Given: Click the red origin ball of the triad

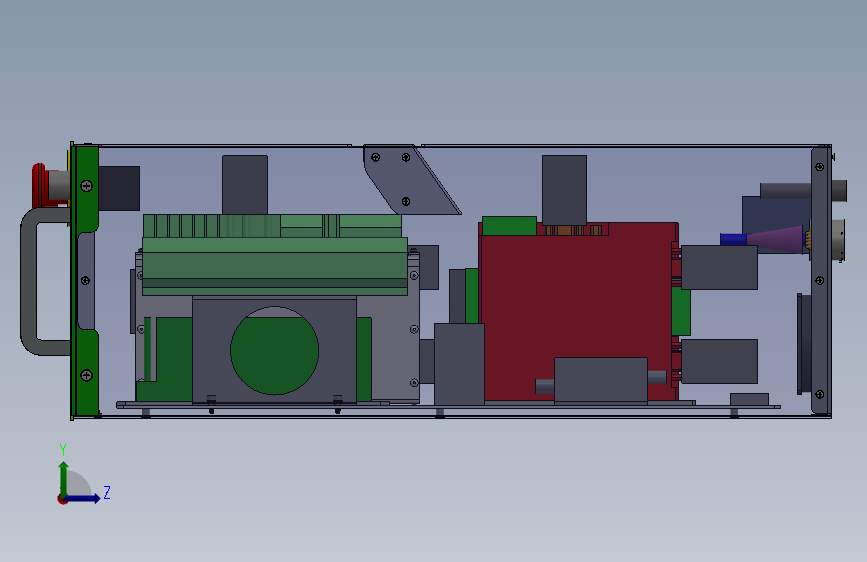Looking at the screenshot, I should (x=62, y=499).
